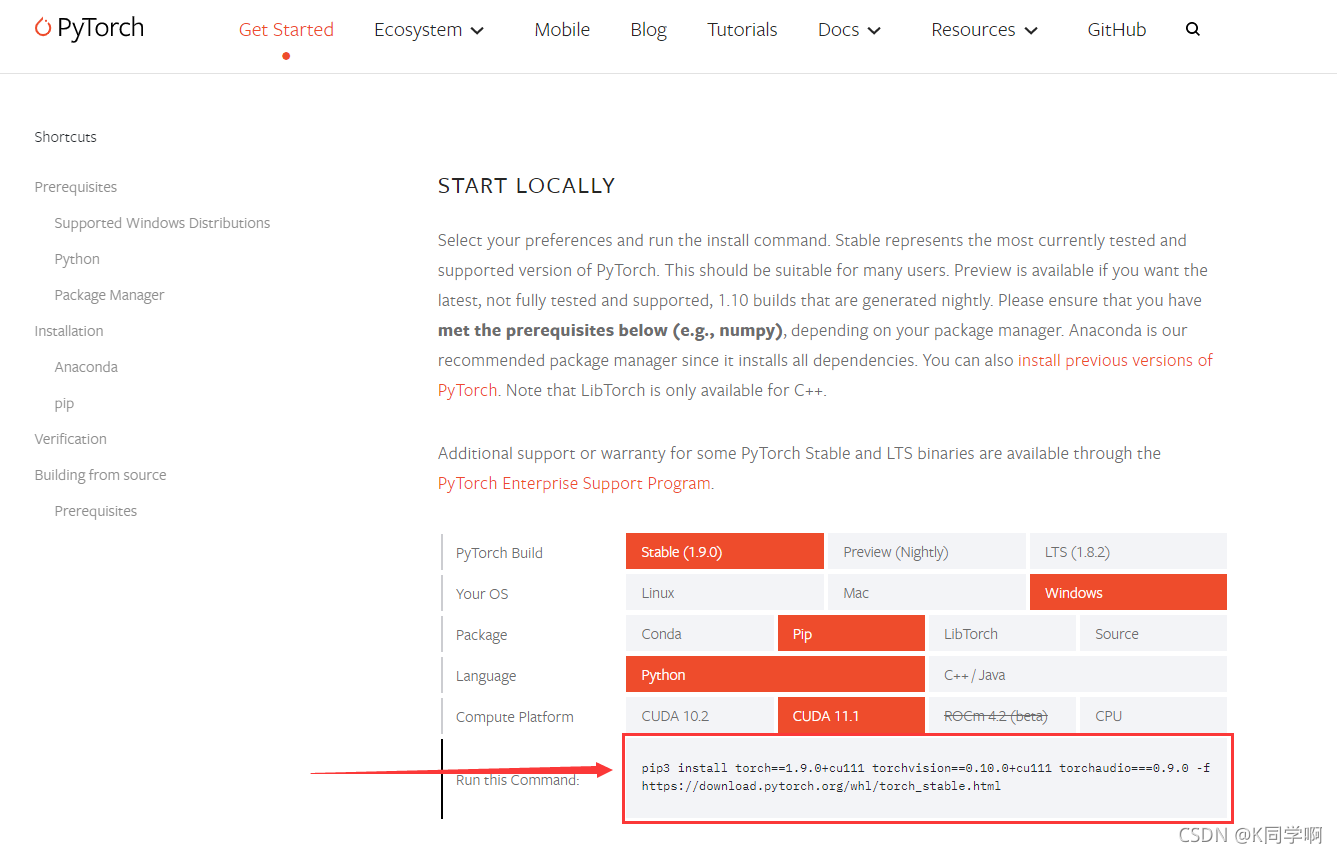
Task: Open the Package Manager shortcut
Action: coord(109,295)
